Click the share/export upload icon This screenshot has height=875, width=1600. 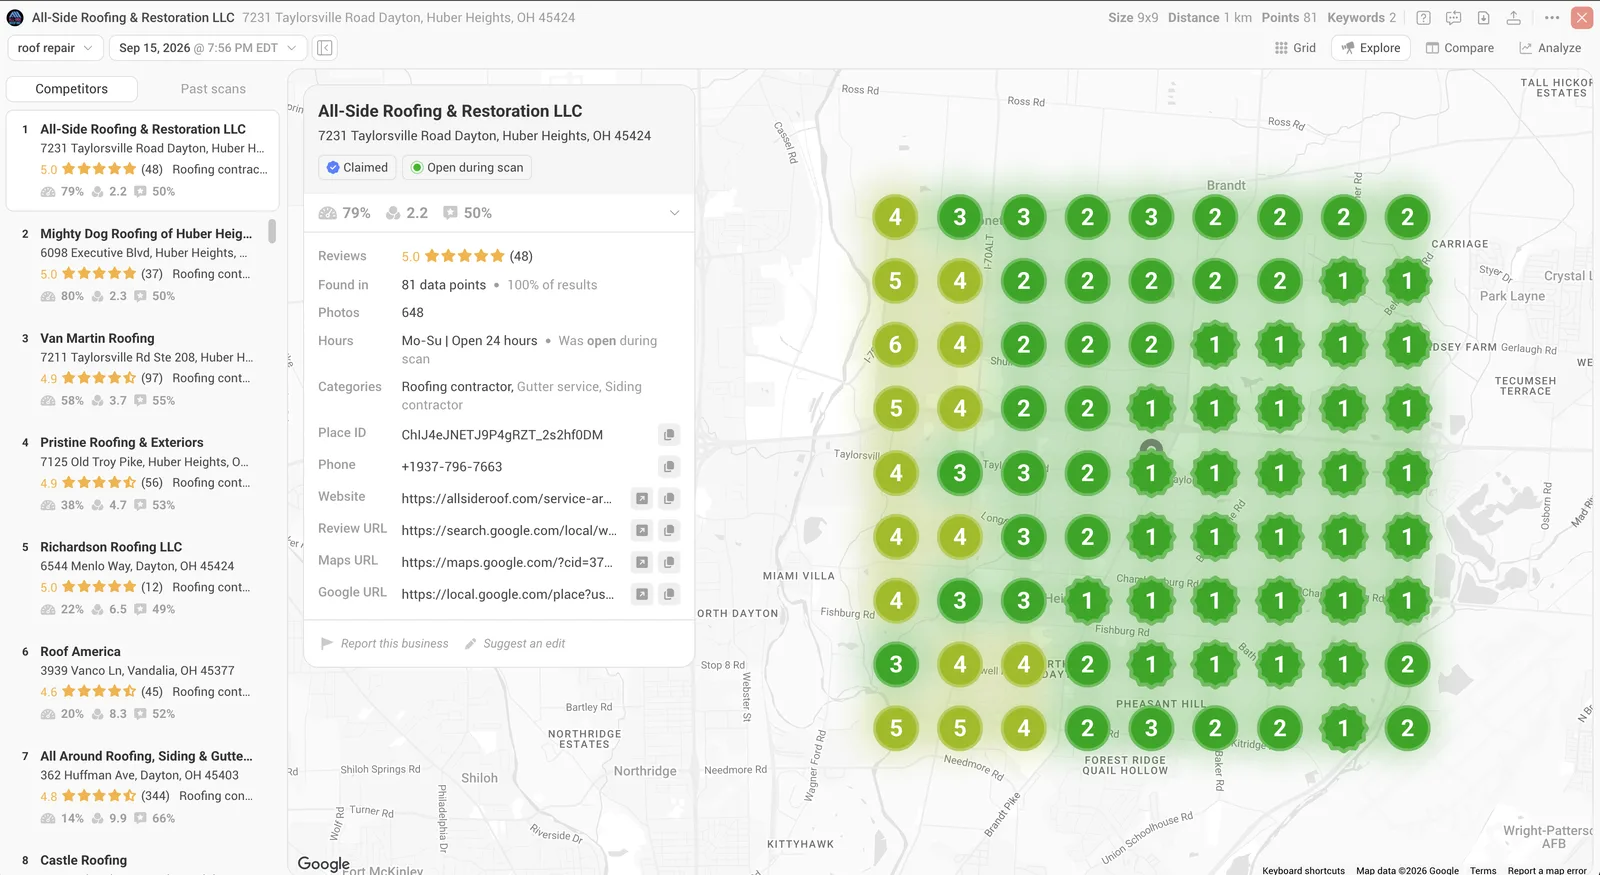coord(1513,18)
